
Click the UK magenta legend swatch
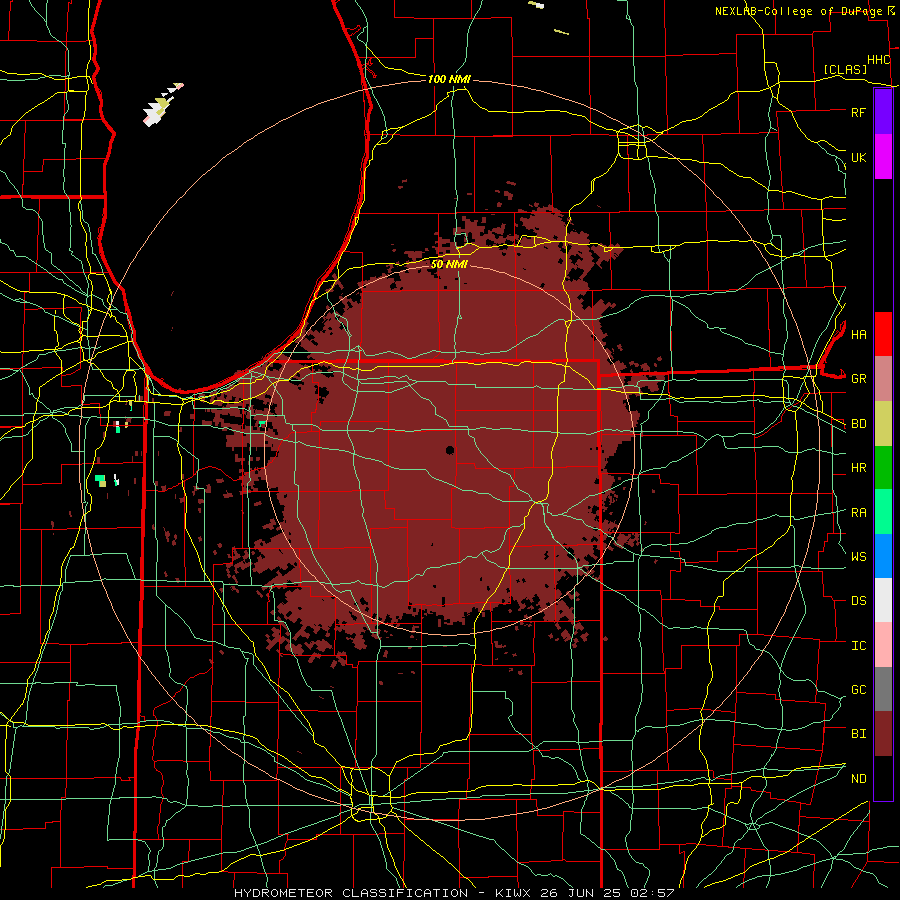(883, 157)
